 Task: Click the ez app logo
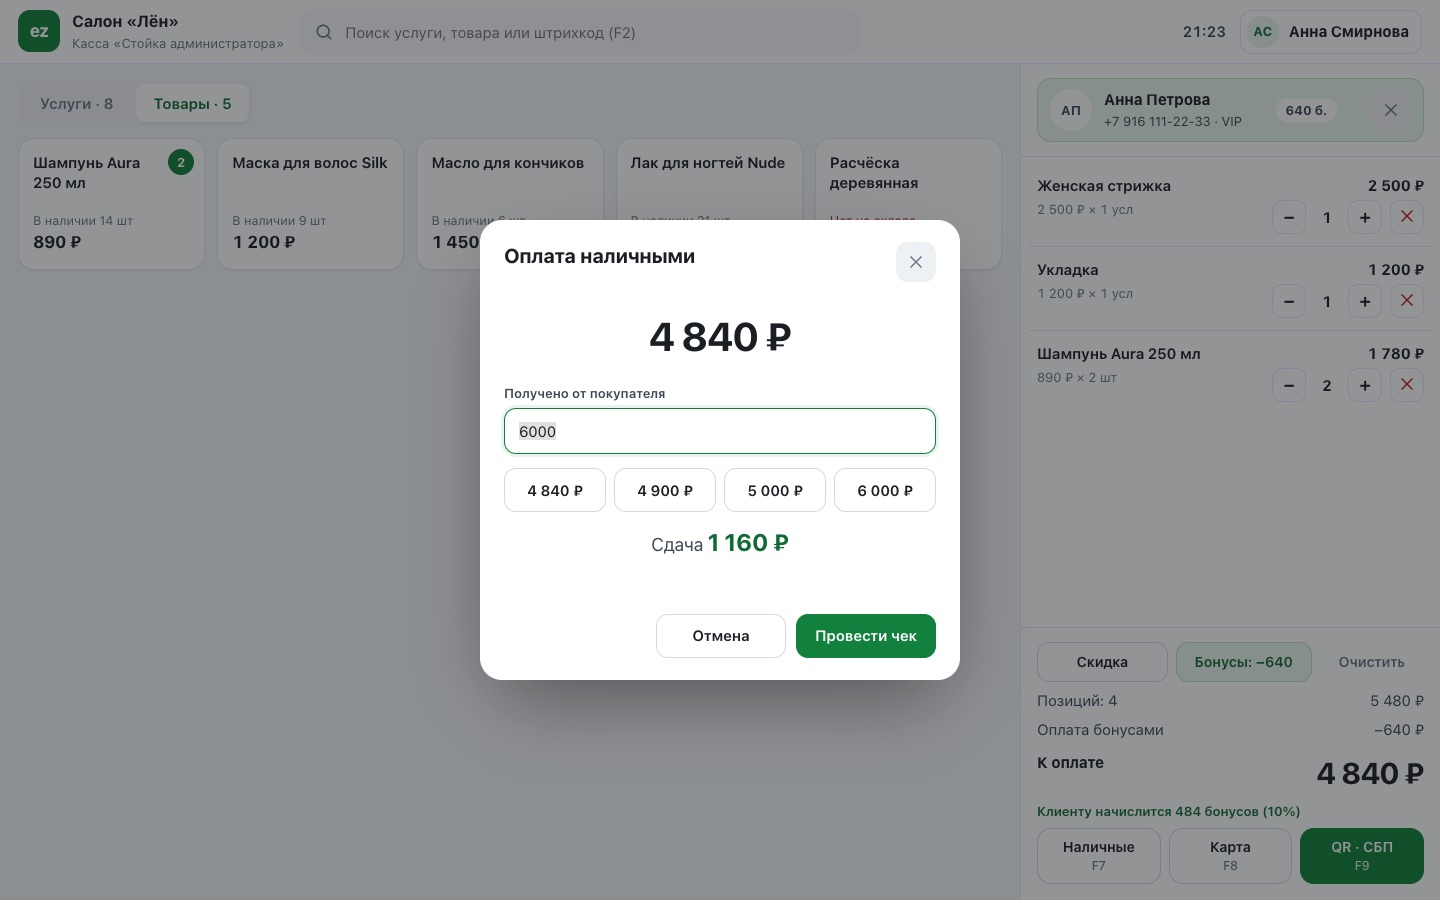39,31
